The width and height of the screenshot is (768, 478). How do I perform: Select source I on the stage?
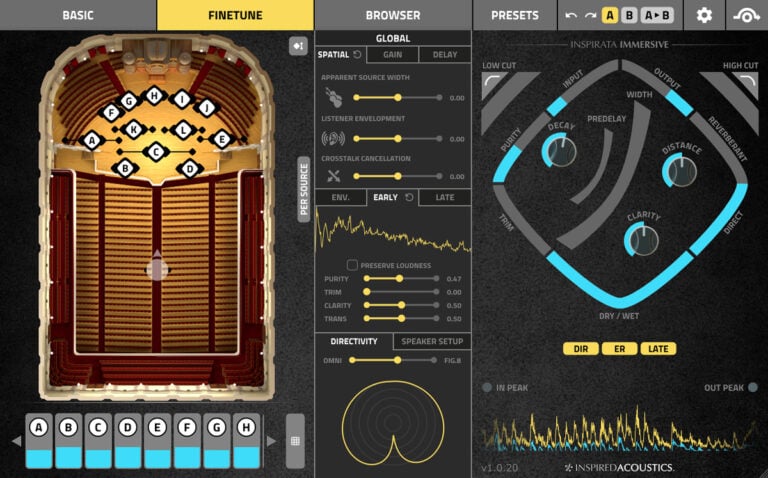[182, 99]
